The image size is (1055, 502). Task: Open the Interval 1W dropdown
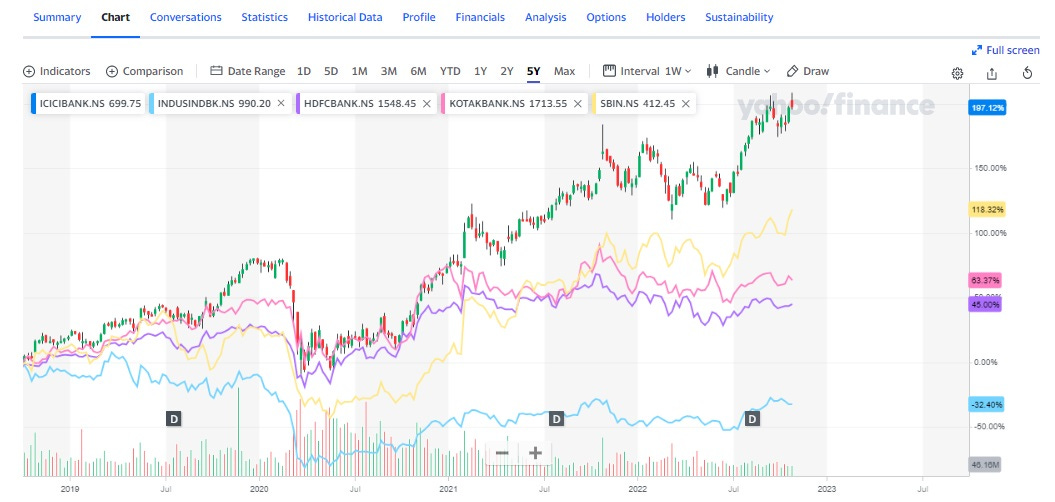click(647, 71)
